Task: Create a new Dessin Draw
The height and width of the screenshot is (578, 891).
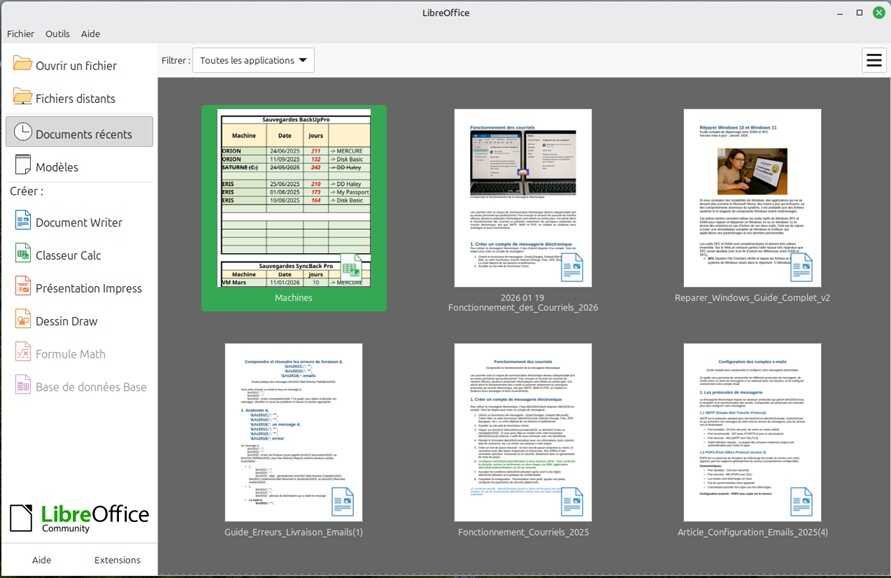Action: [x=71, y=320]
